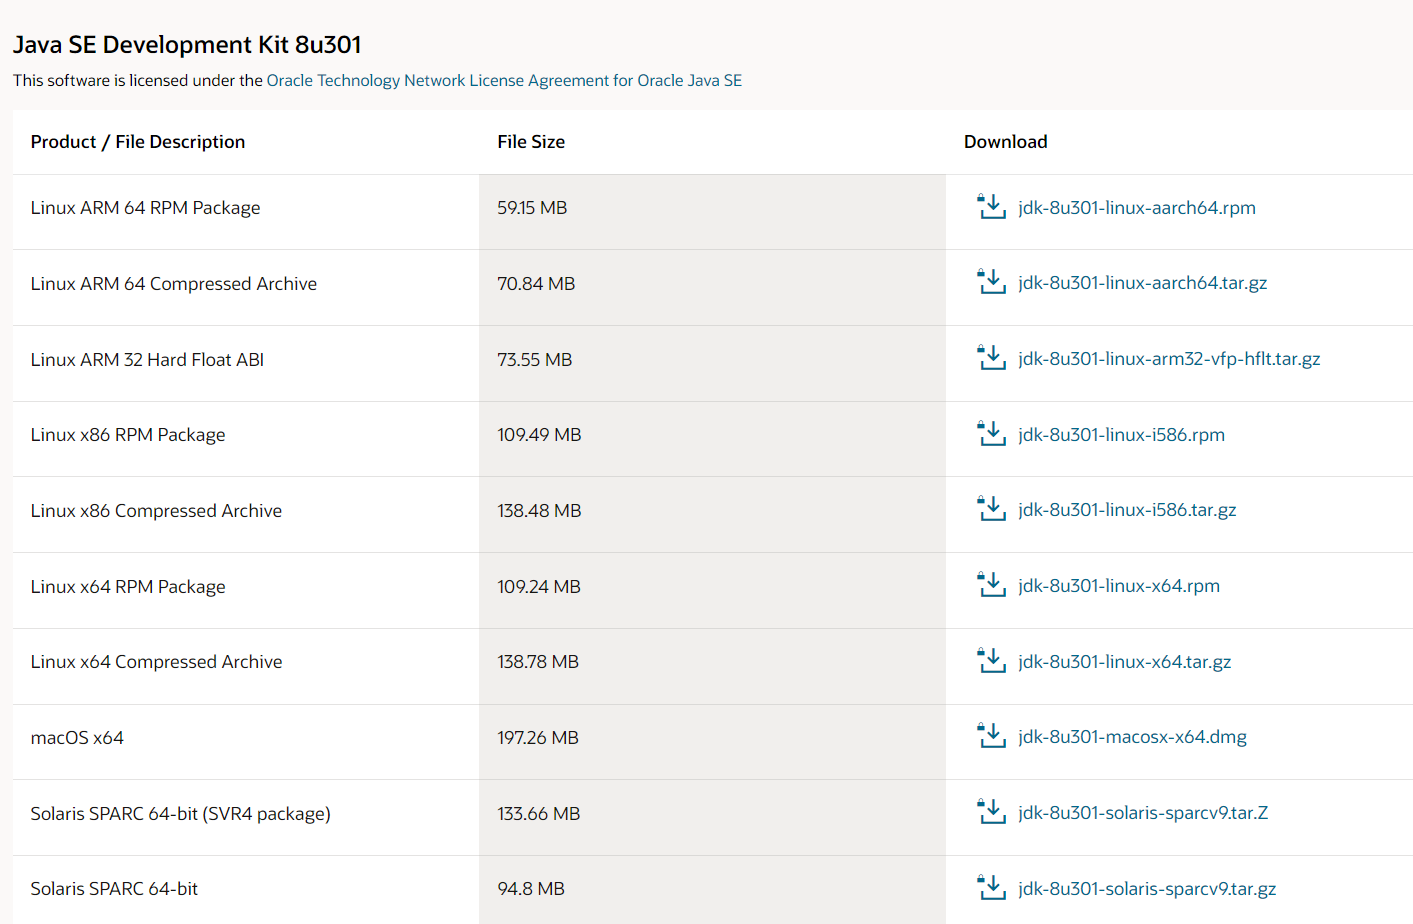Click download icon for linux-arm32-vfp-hflt.tar.gz
Viewport: 1413px width, 924px height.
(x=991, y=358)
